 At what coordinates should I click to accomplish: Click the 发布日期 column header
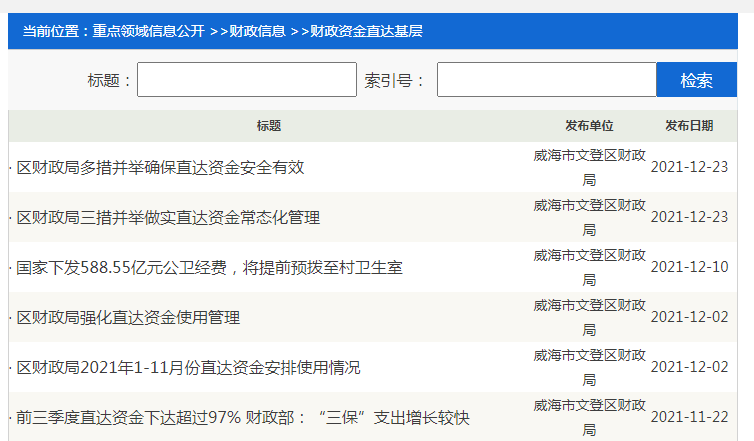pos(689,126)
